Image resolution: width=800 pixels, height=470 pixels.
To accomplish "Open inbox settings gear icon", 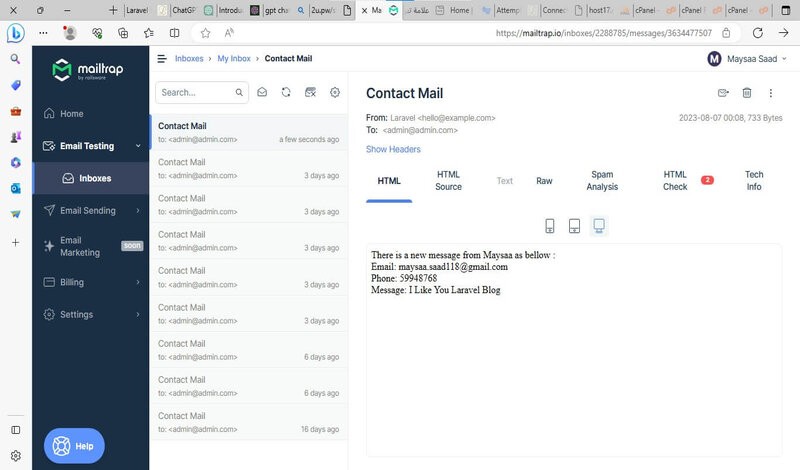I will tap(335, 92).
